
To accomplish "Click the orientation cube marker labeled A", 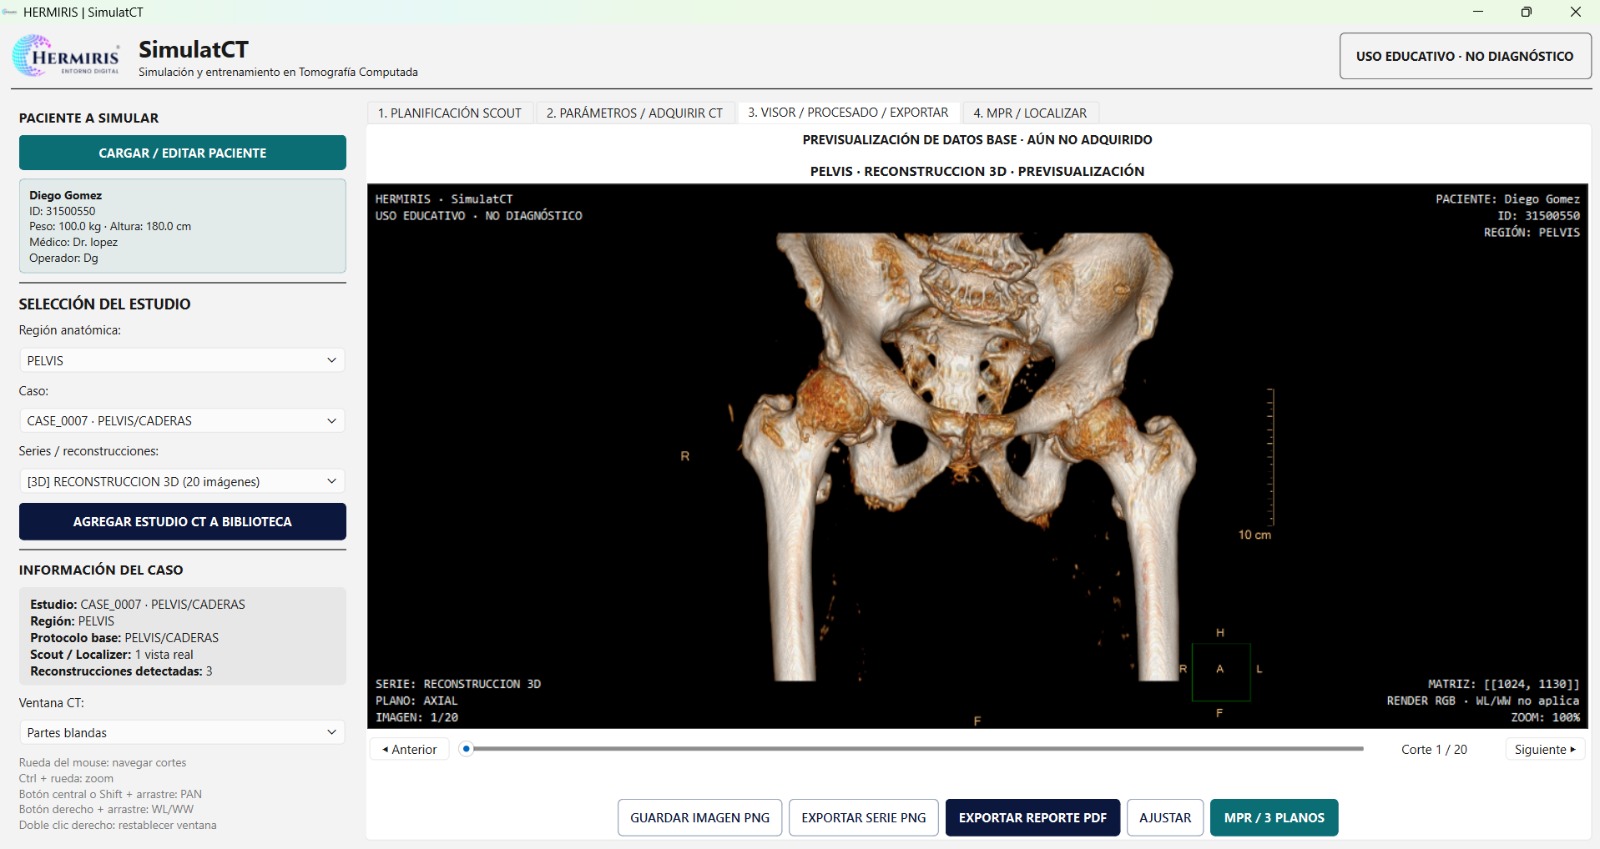I will point(1220,669).
